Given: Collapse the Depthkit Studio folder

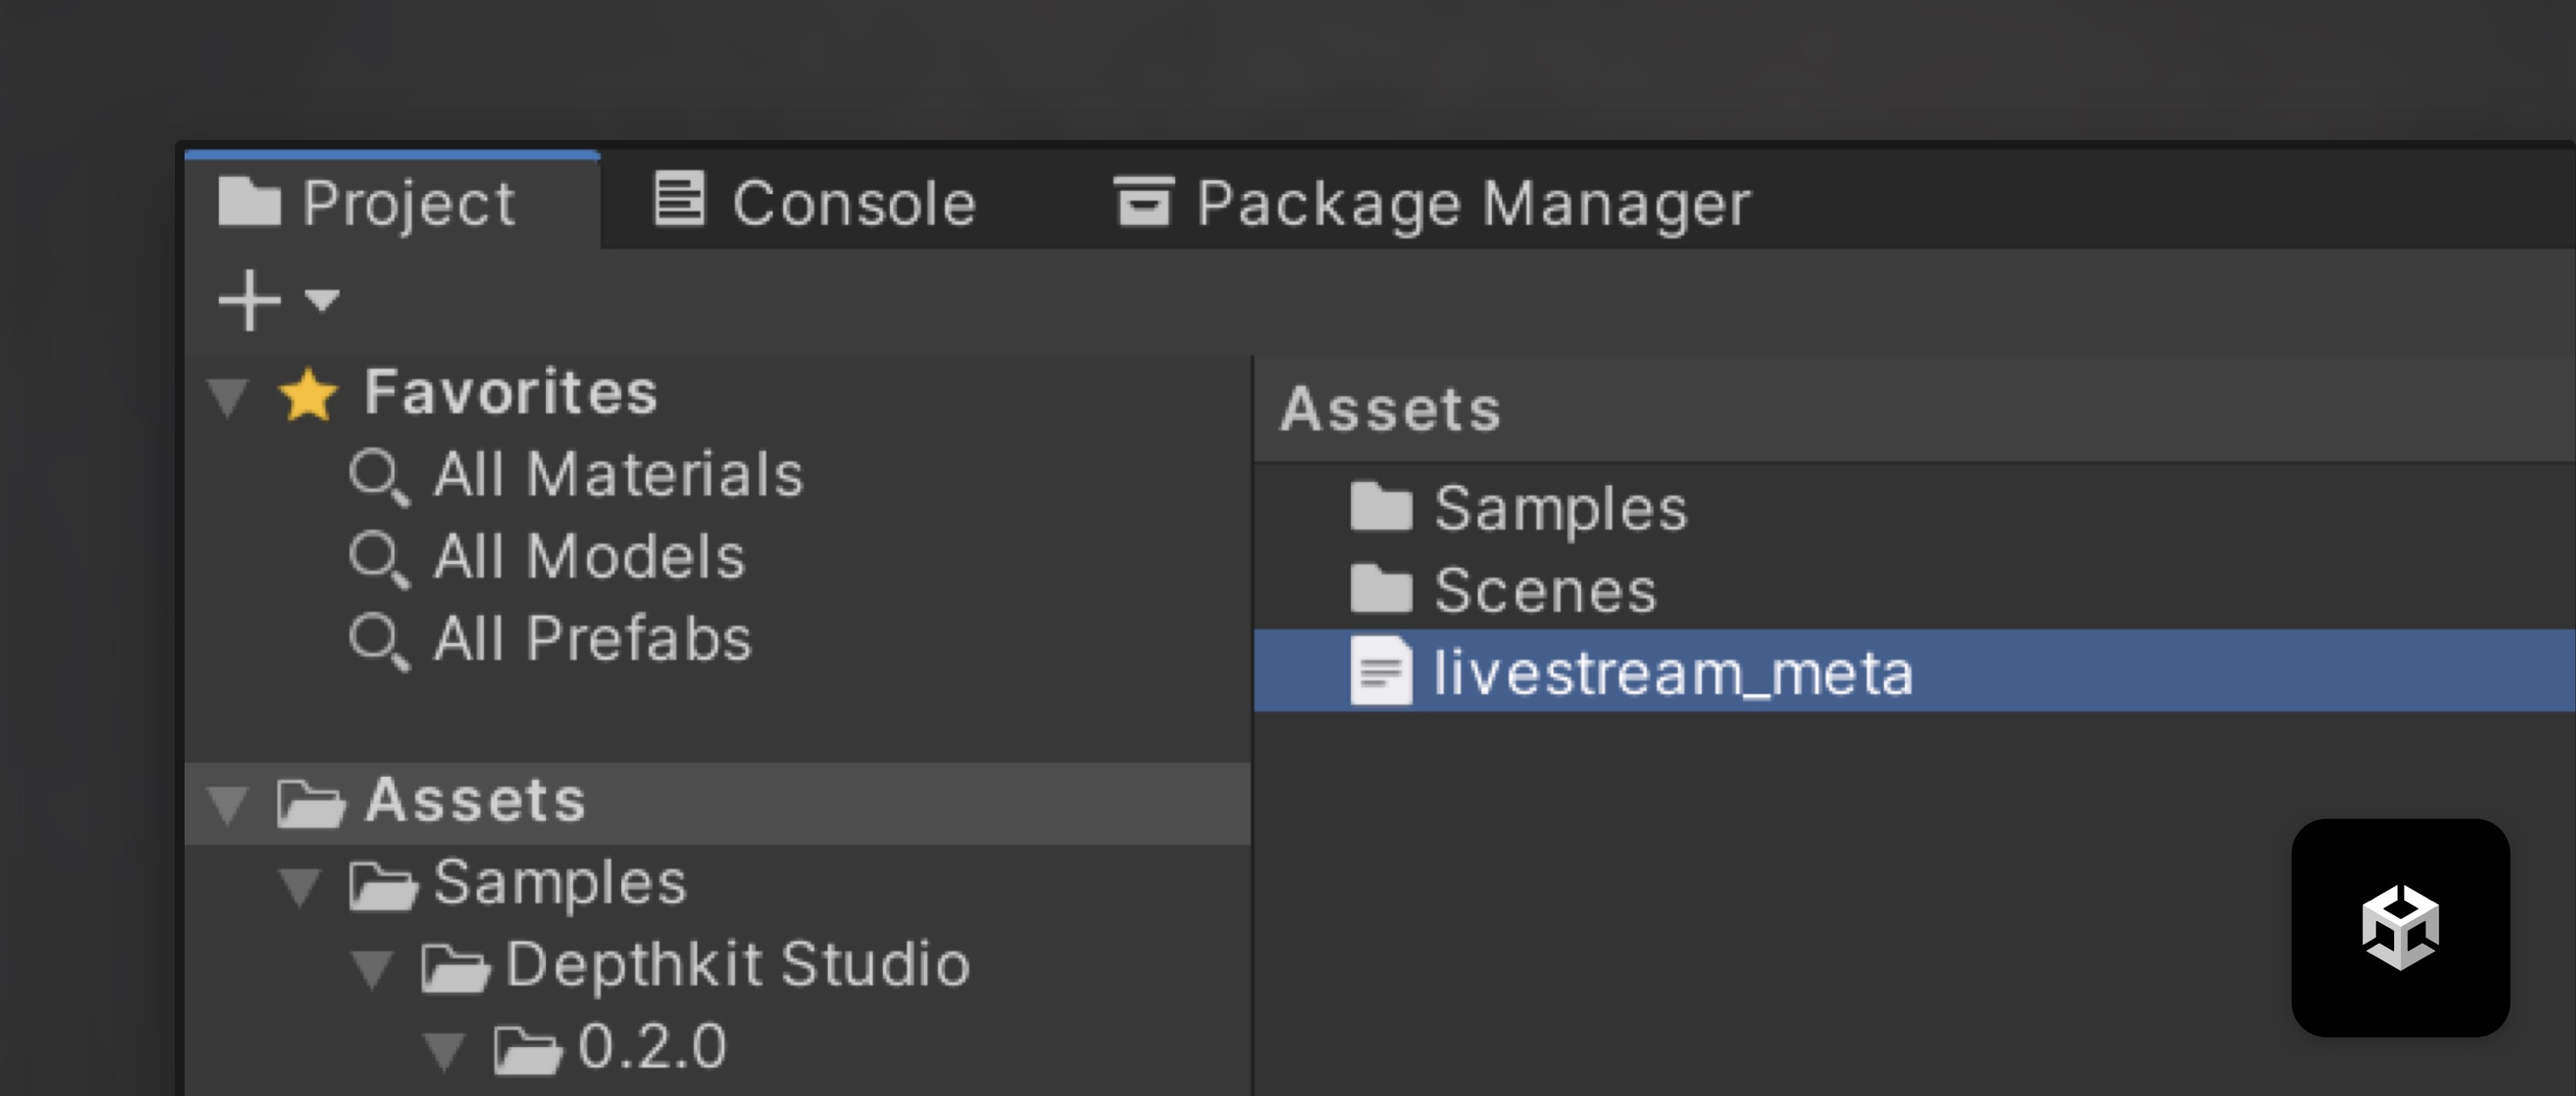Looking at the screenshot, I should pos(372,968).
